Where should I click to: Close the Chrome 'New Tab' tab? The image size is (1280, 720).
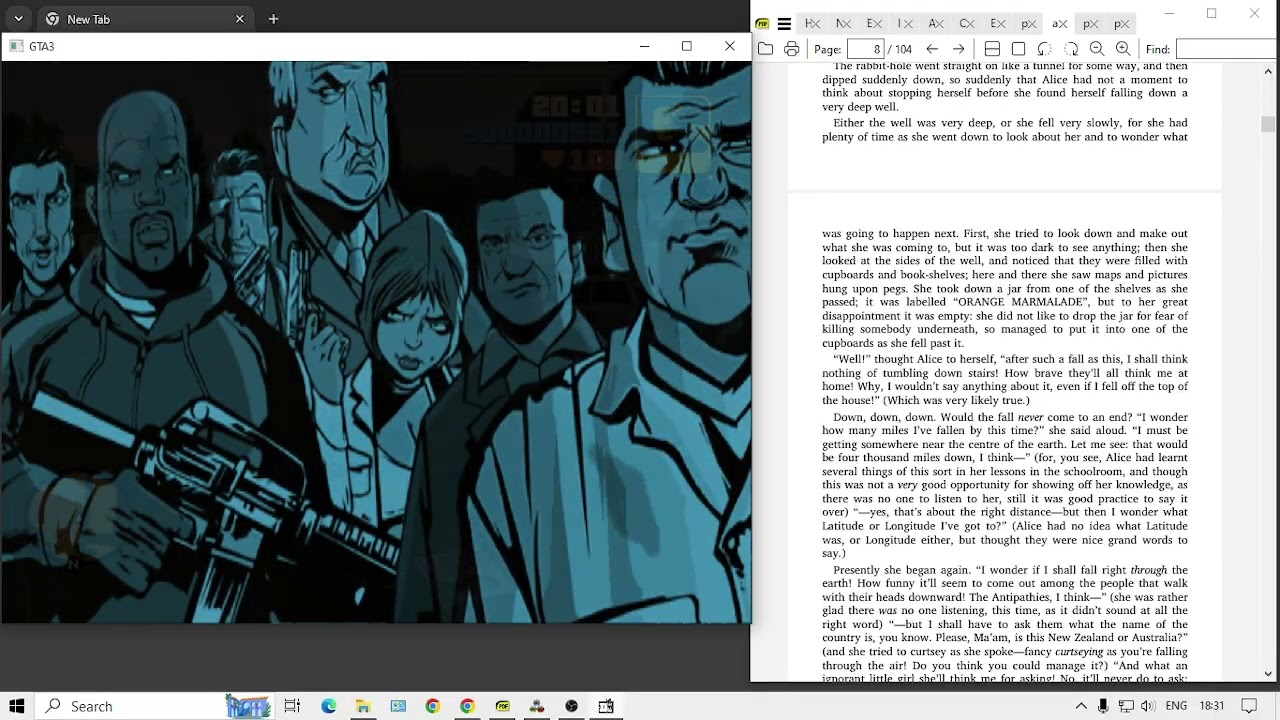(240, 19)
